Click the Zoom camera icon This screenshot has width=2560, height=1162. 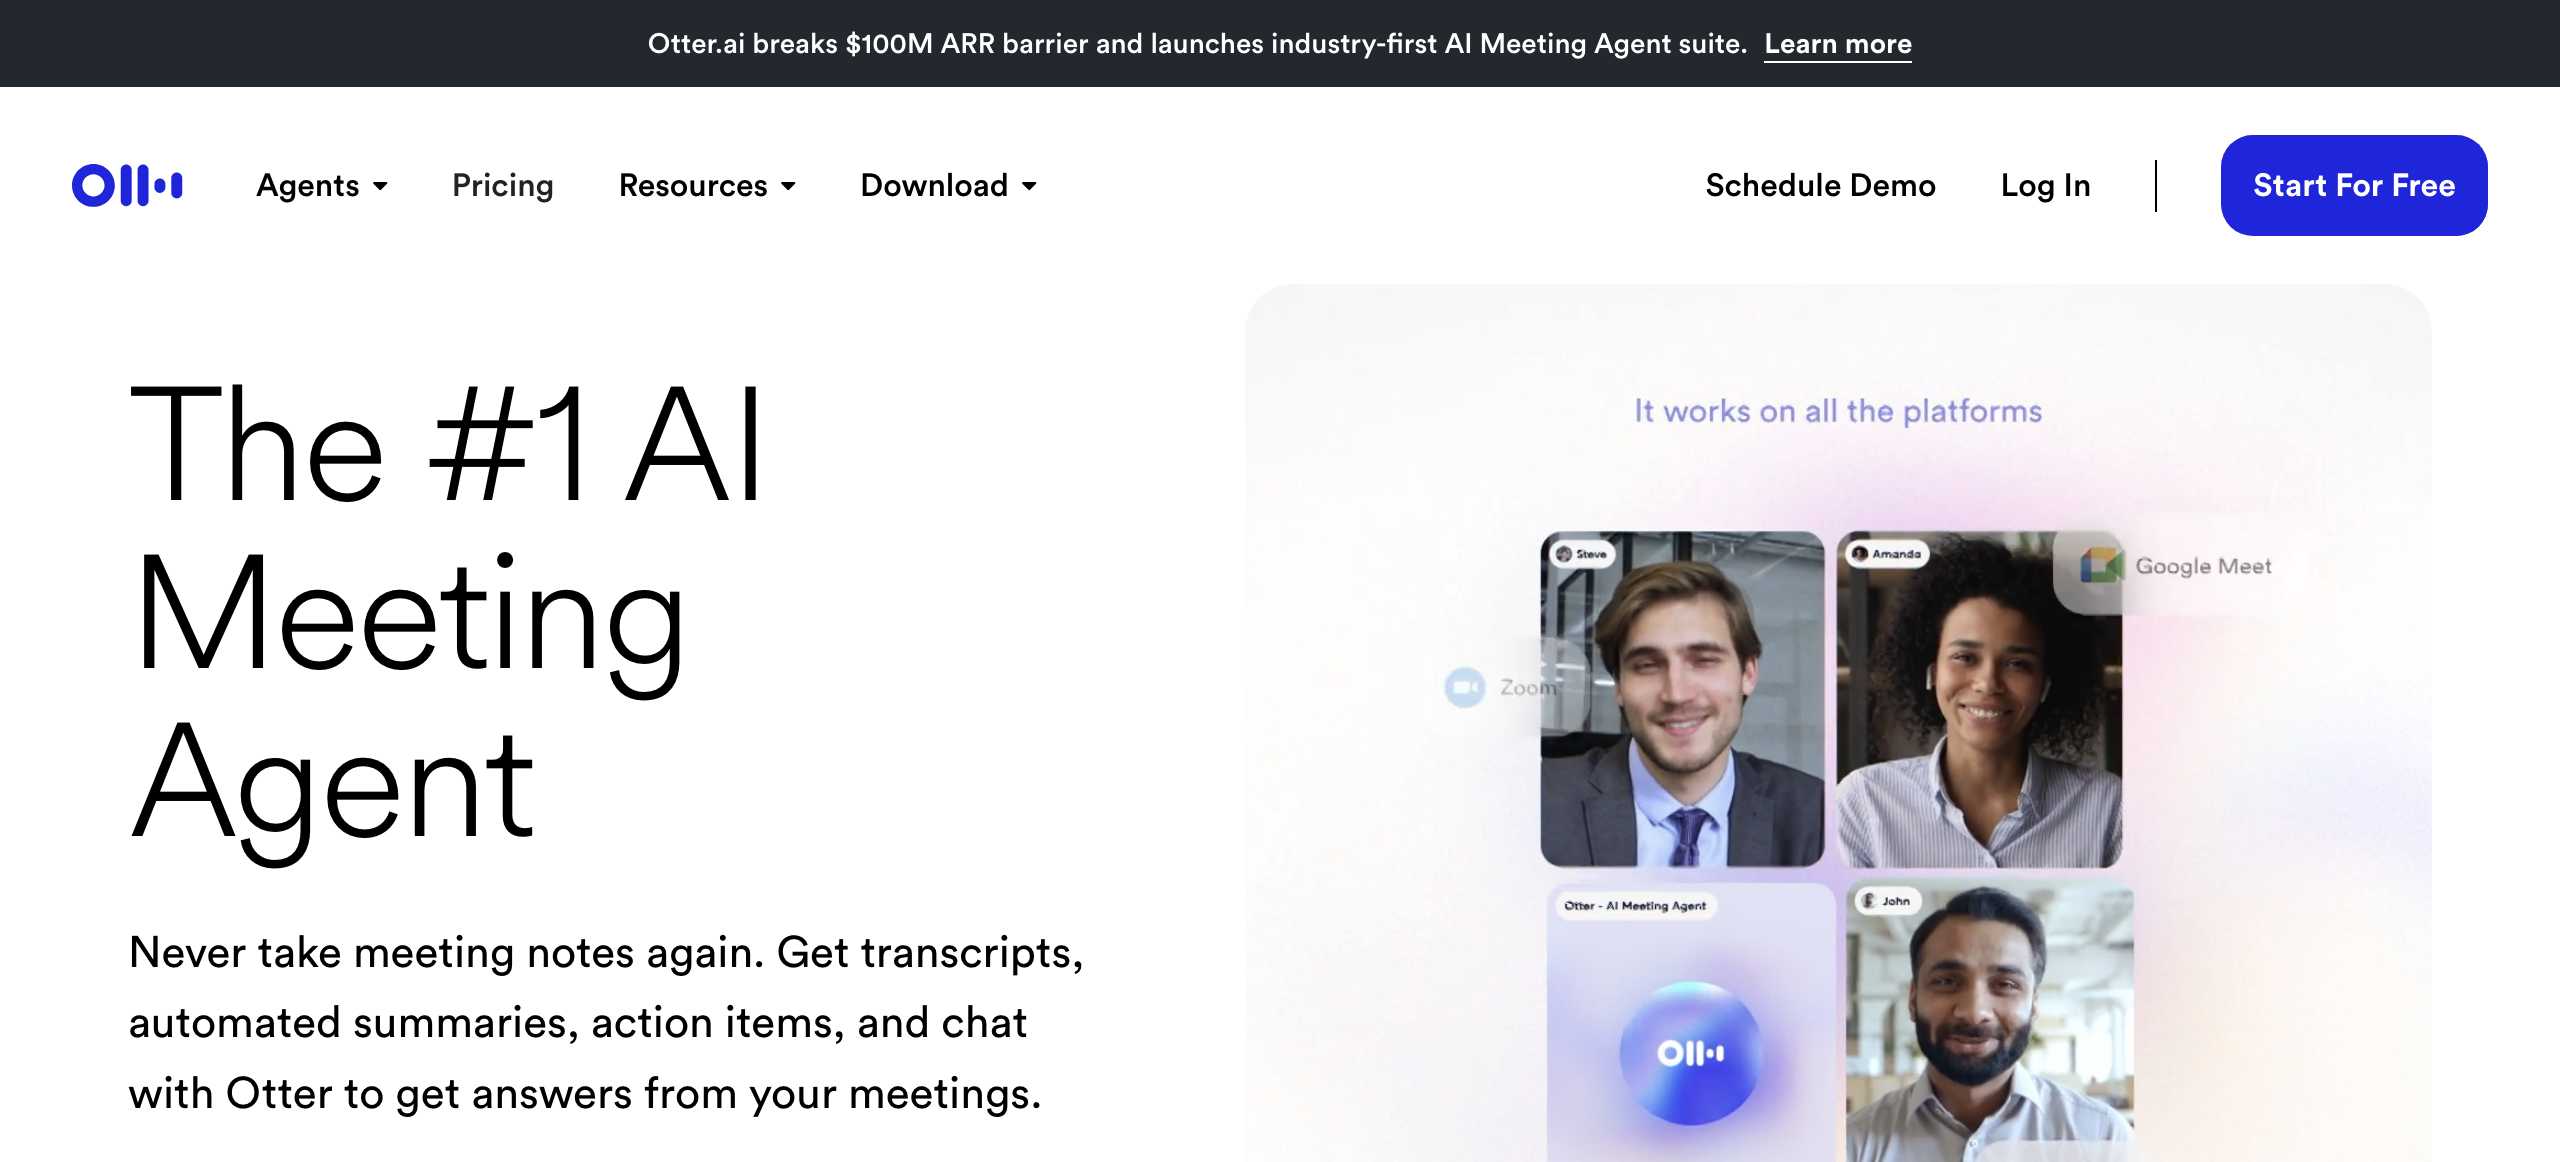coord(1465,687)
